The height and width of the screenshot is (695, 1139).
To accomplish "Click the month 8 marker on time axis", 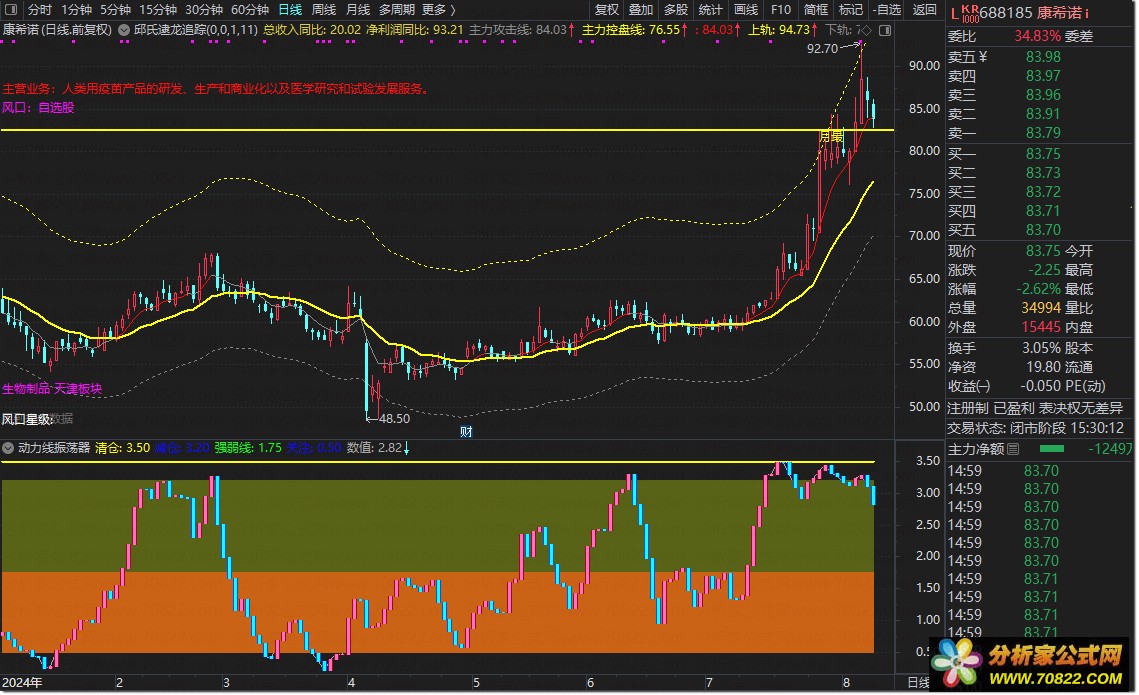I will (x=846, y=682).
